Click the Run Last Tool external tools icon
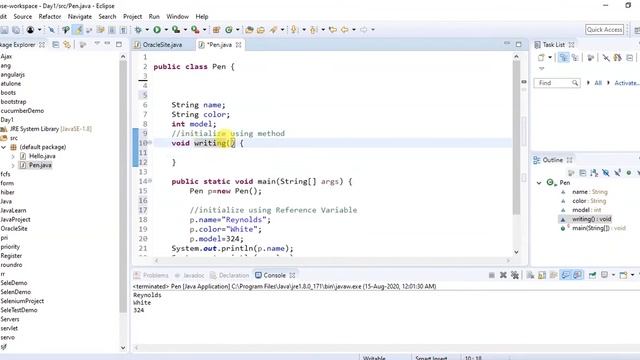This screenshot has height=360, width=640. [195, 30]
